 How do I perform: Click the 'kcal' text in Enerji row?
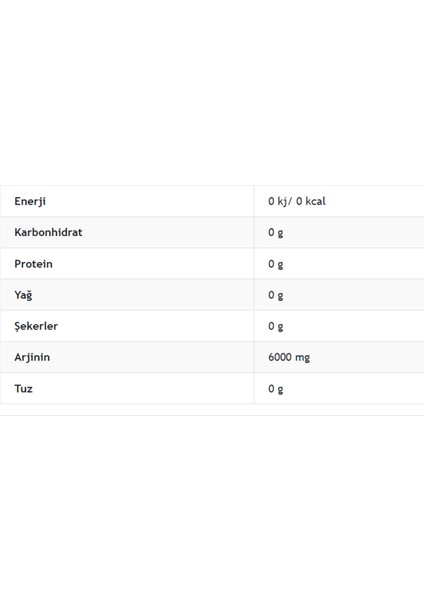(315, 201)
